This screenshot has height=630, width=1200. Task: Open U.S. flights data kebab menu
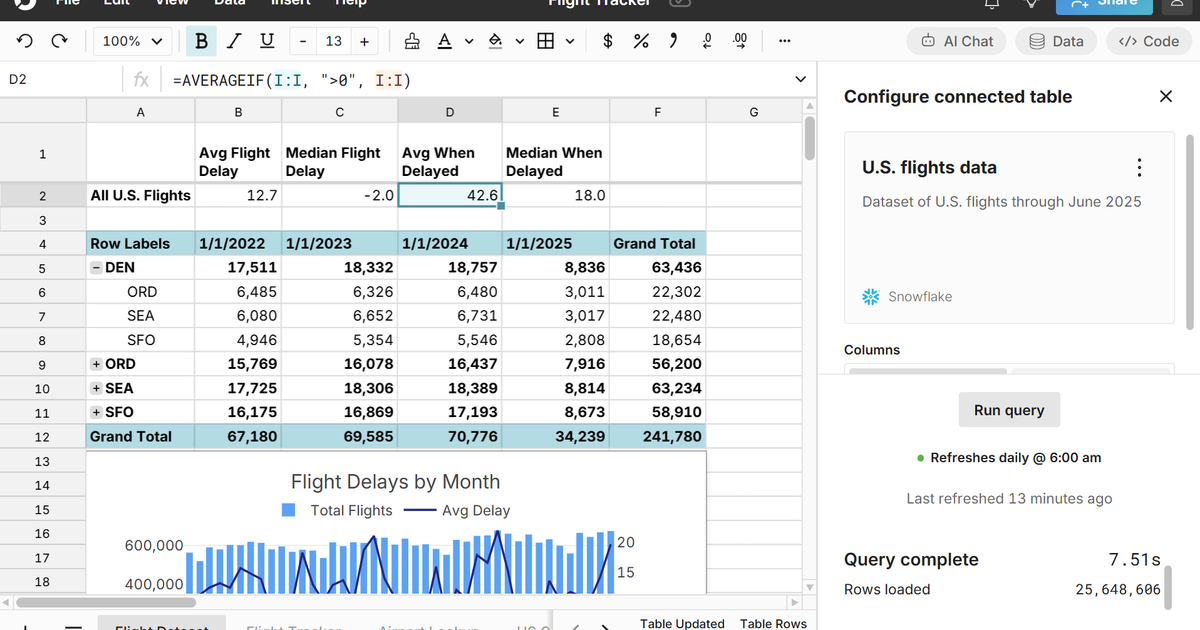pos(1139,168)
